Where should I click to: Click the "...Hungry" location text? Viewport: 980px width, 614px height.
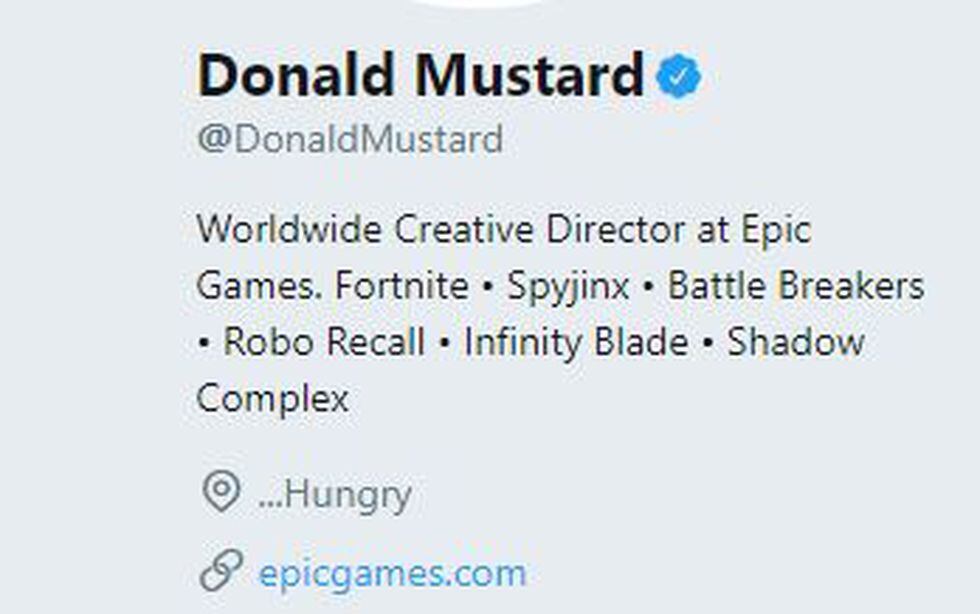click(335, 495)
